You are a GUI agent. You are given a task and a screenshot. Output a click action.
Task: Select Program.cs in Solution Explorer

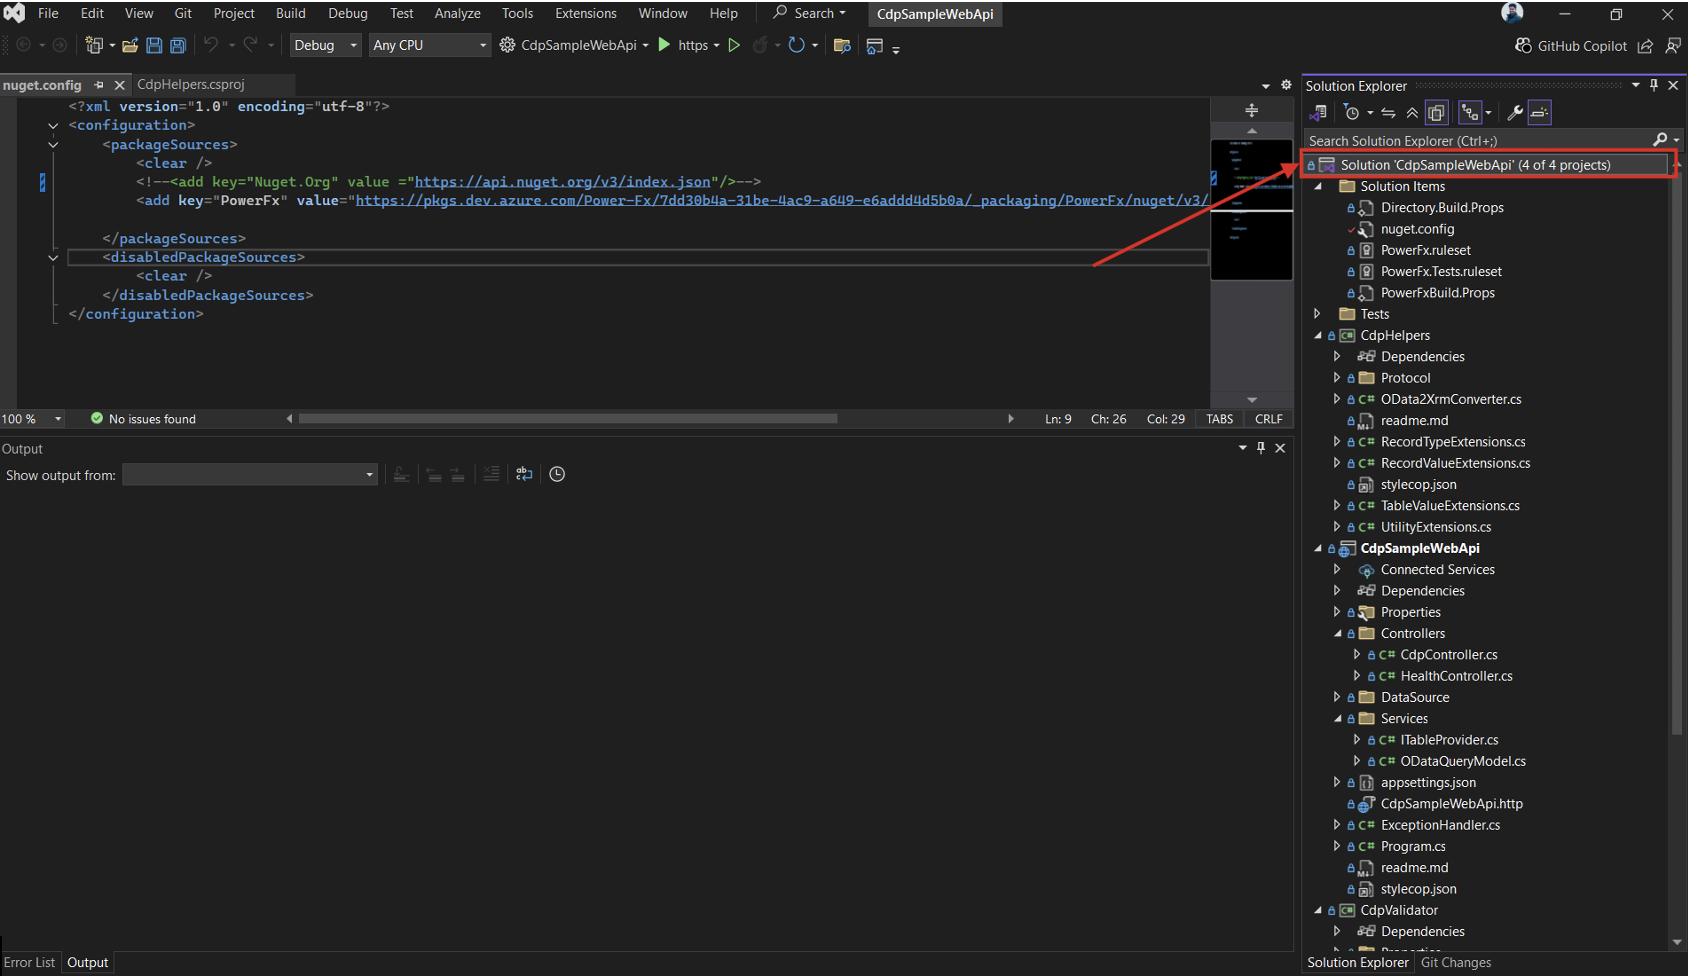[x=1413, y=846]
